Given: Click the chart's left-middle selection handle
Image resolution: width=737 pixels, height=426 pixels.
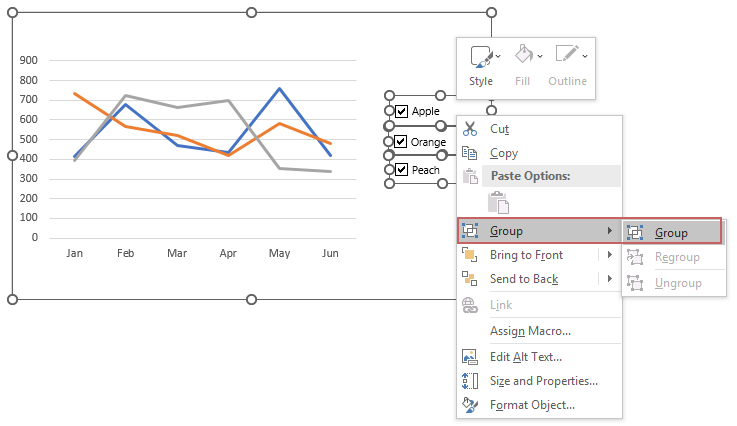Looking at the screenshot, I should (13, 156).
